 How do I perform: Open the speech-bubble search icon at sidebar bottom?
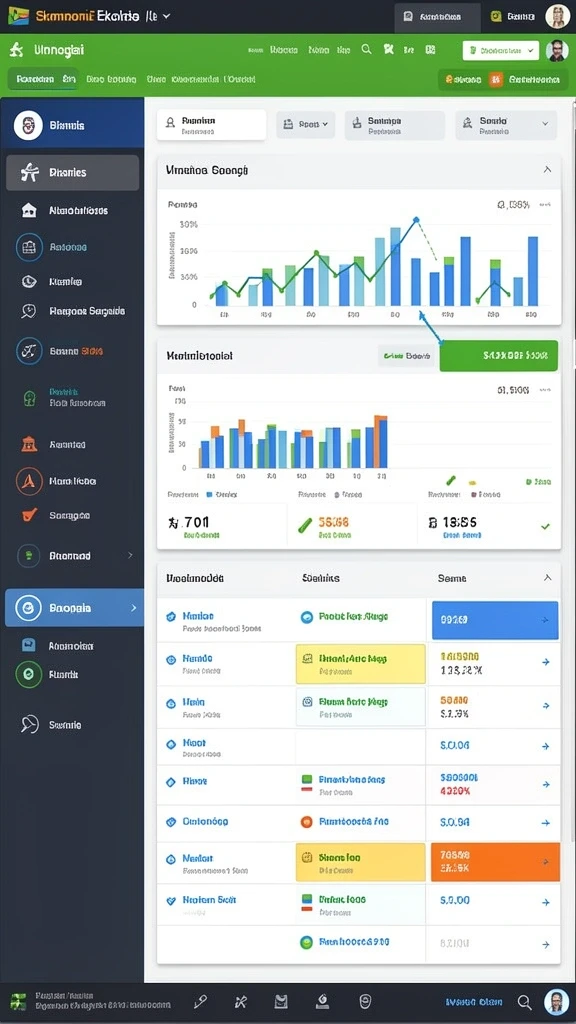tap(29, 724)
